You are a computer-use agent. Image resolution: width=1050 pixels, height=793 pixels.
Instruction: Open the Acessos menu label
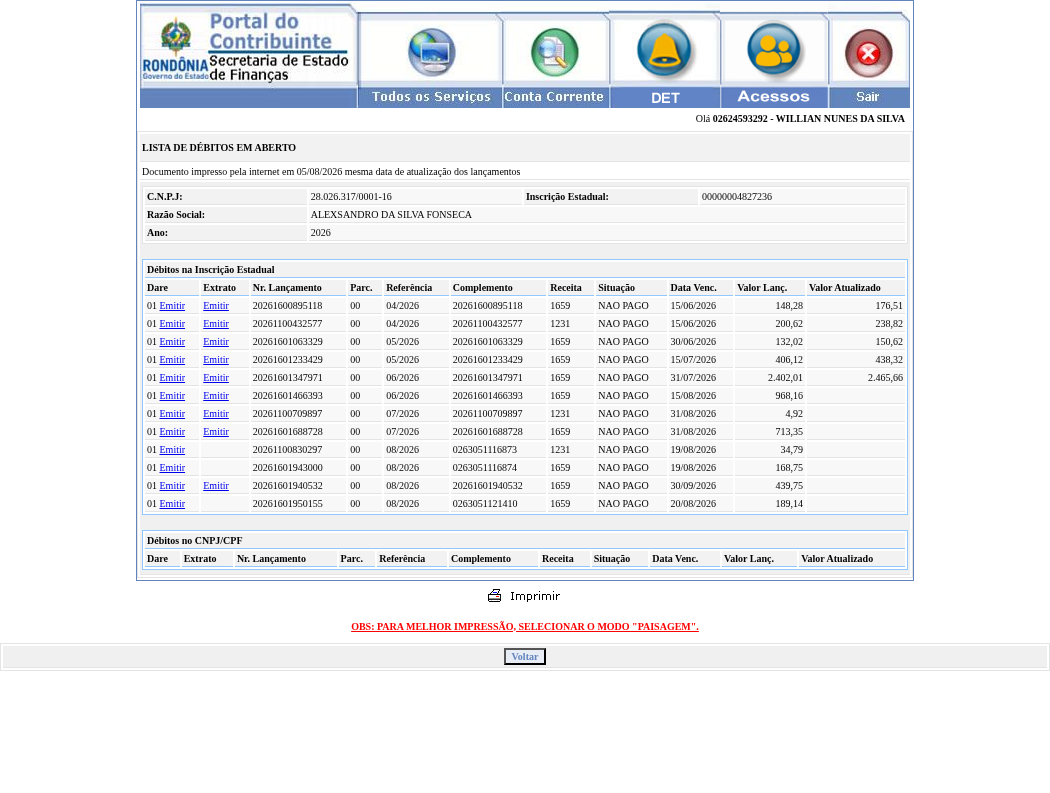[x=773, y=97]
